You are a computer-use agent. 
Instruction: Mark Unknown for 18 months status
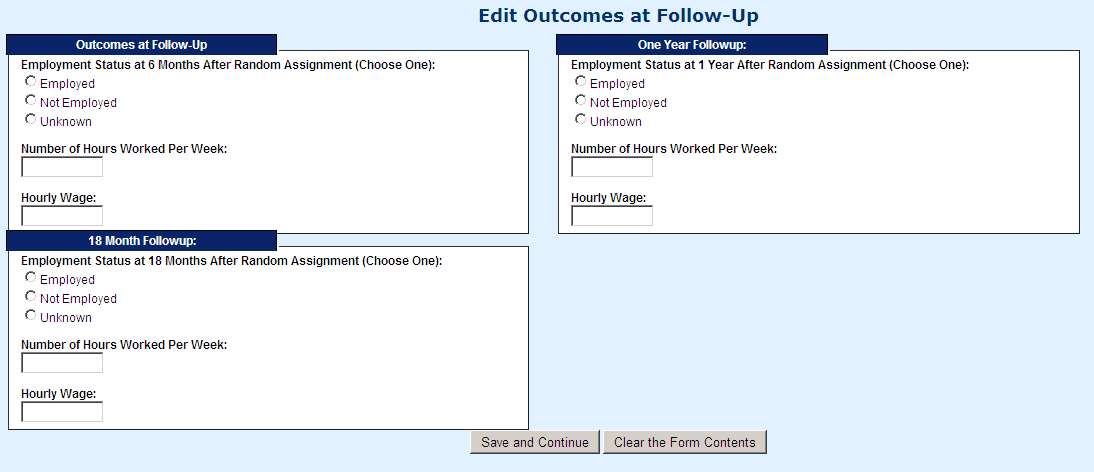(31, 316)
